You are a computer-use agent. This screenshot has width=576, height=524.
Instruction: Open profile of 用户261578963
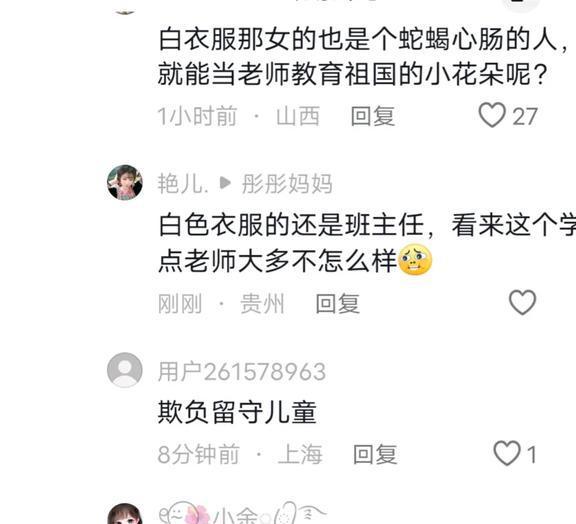tap(242, 372)
